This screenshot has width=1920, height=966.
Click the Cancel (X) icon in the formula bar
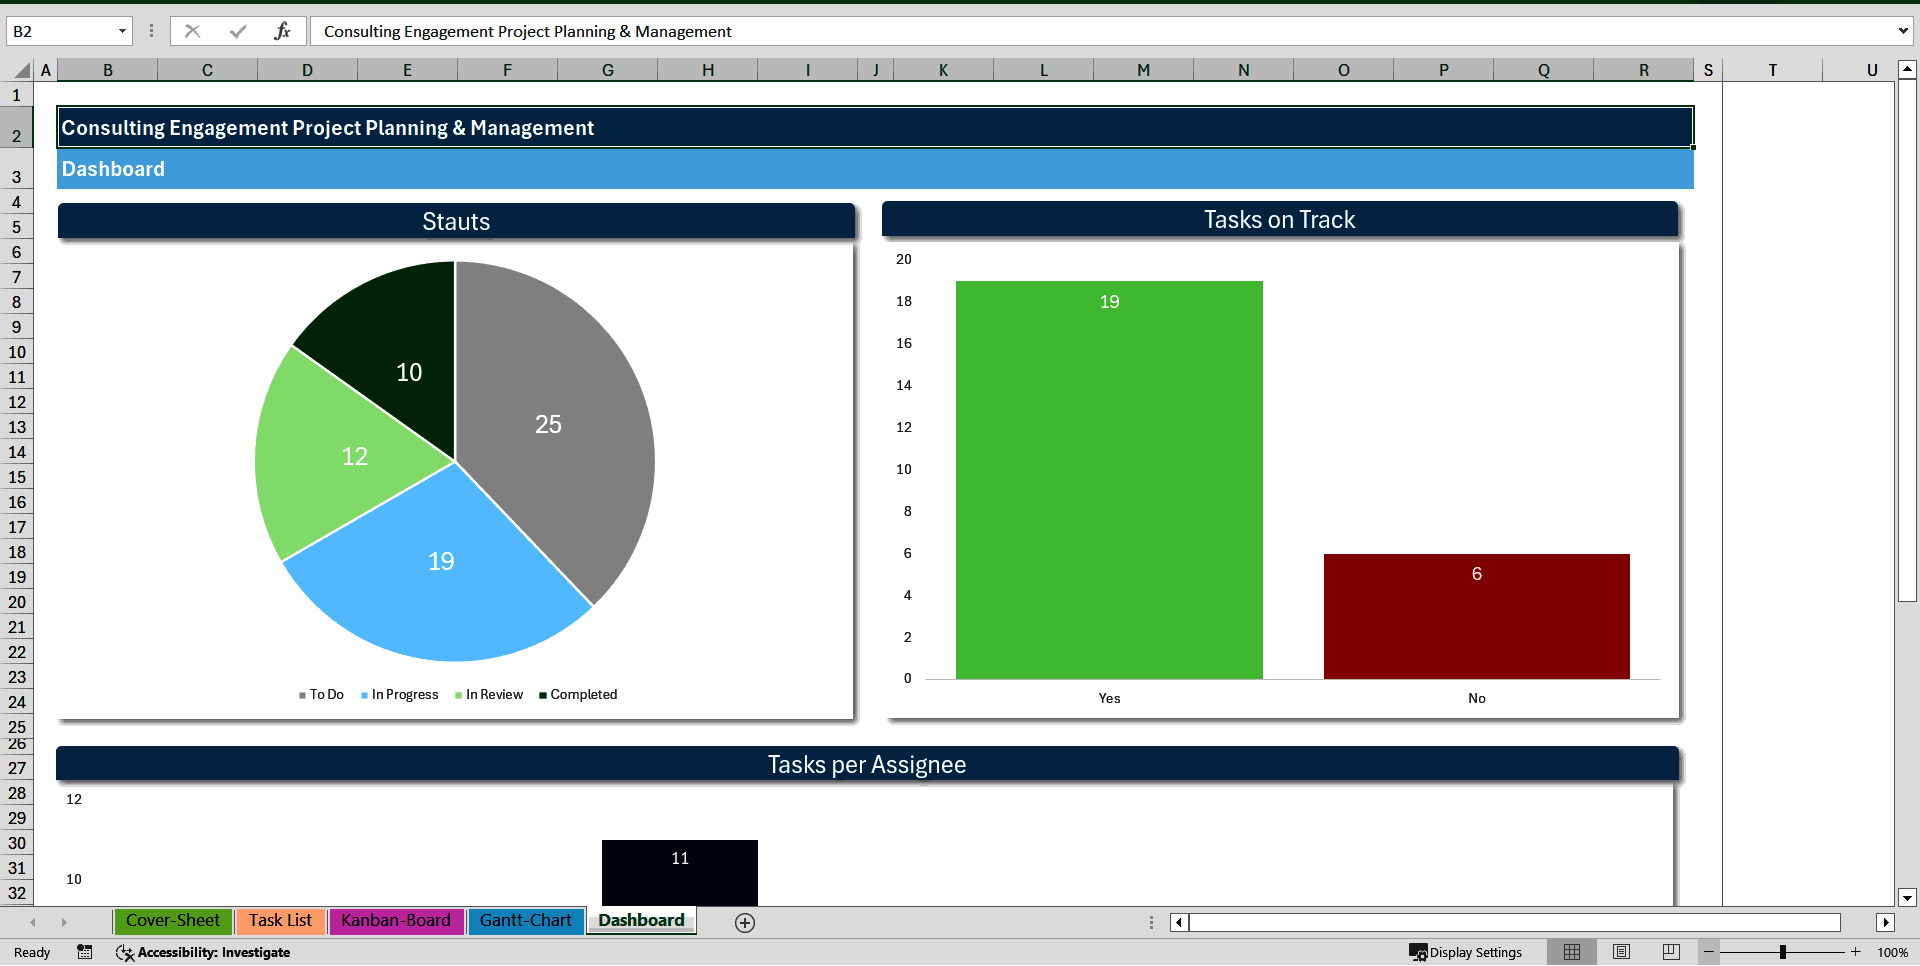coord(192,31)
